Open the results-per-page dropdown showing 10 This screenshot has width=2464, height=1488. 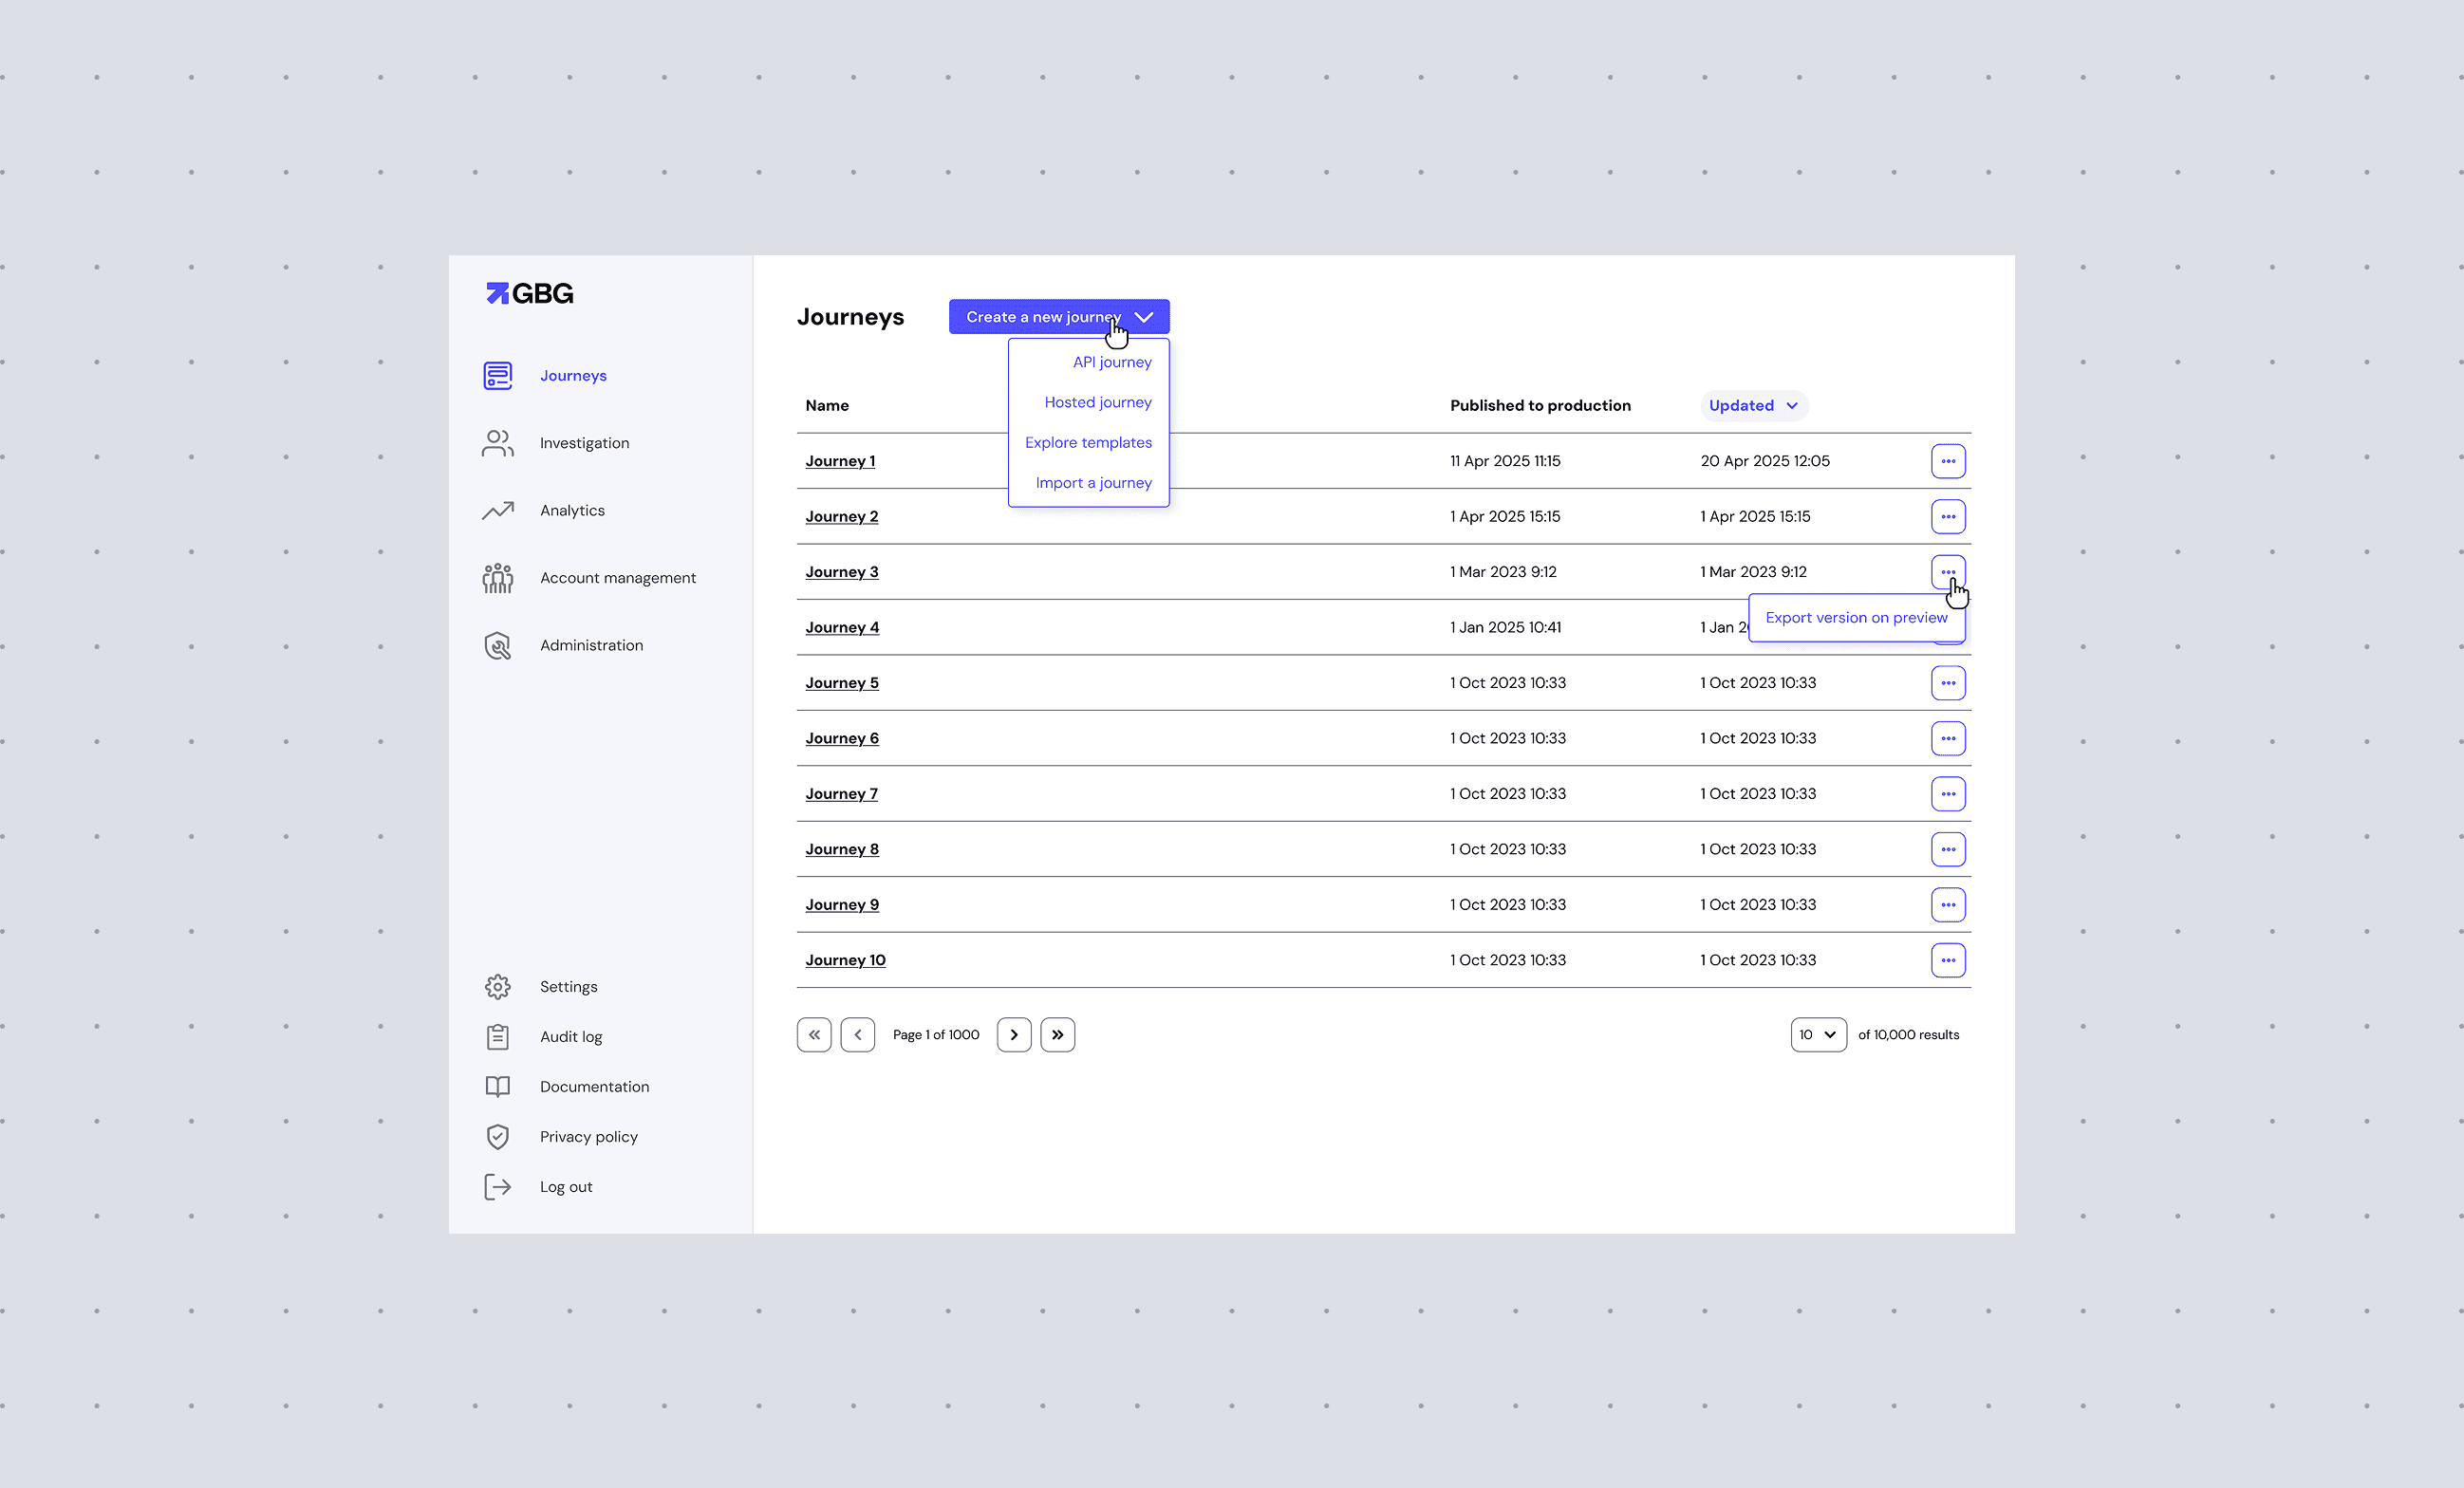tap(1818, 1034)
